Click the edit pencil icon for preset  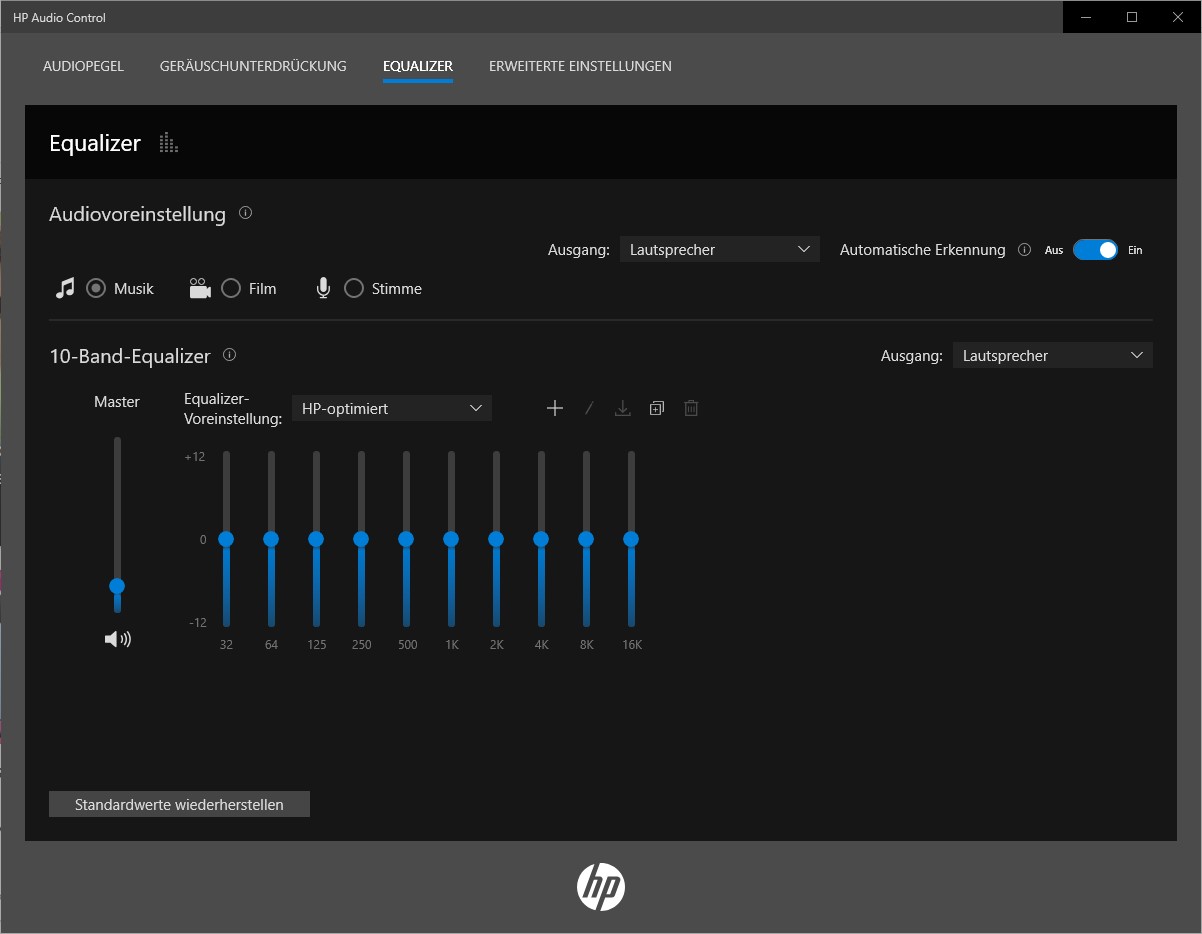(x=589, y=408)
